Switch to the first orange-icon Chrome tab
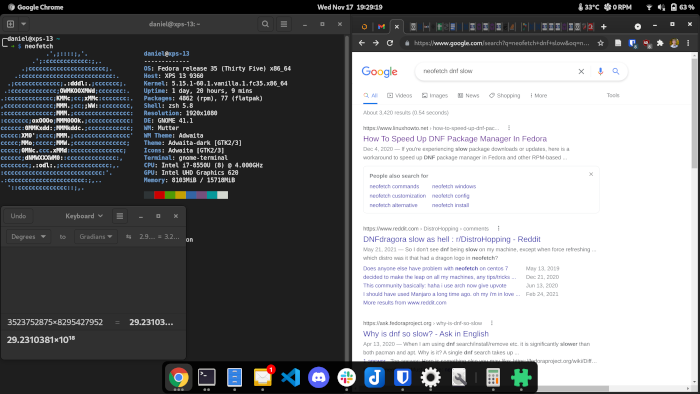 [364, 27]
